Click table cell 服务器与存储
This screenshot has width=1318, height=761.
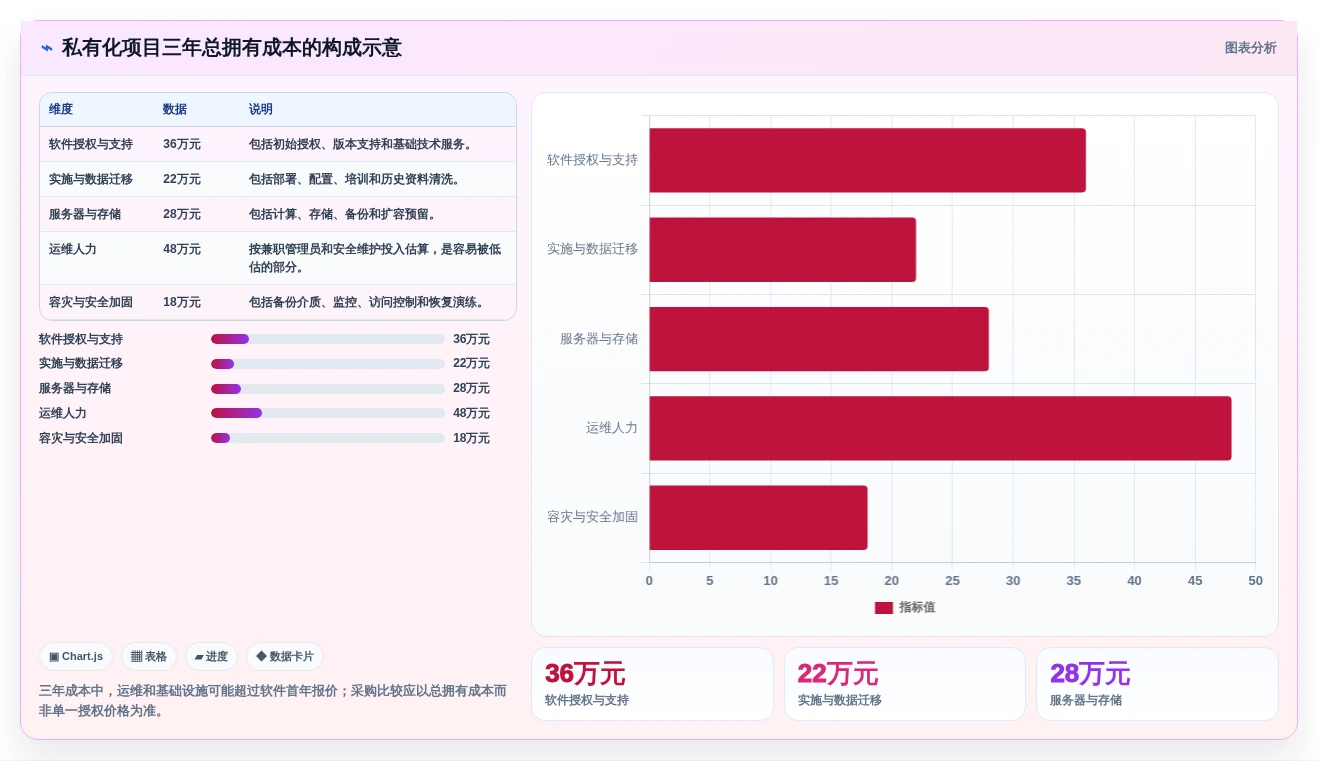click(85, 214)
